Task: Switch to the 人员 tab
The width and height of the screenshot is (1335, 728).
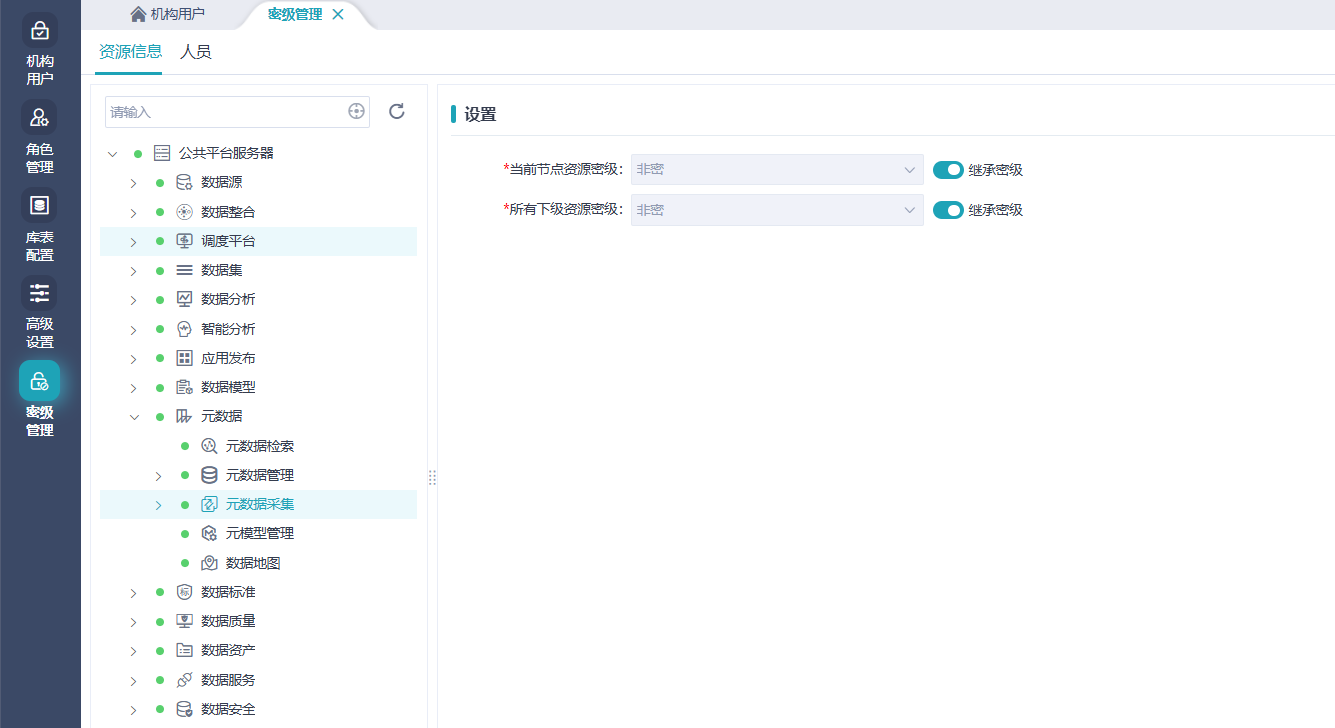Action: (x=195, y=52)
